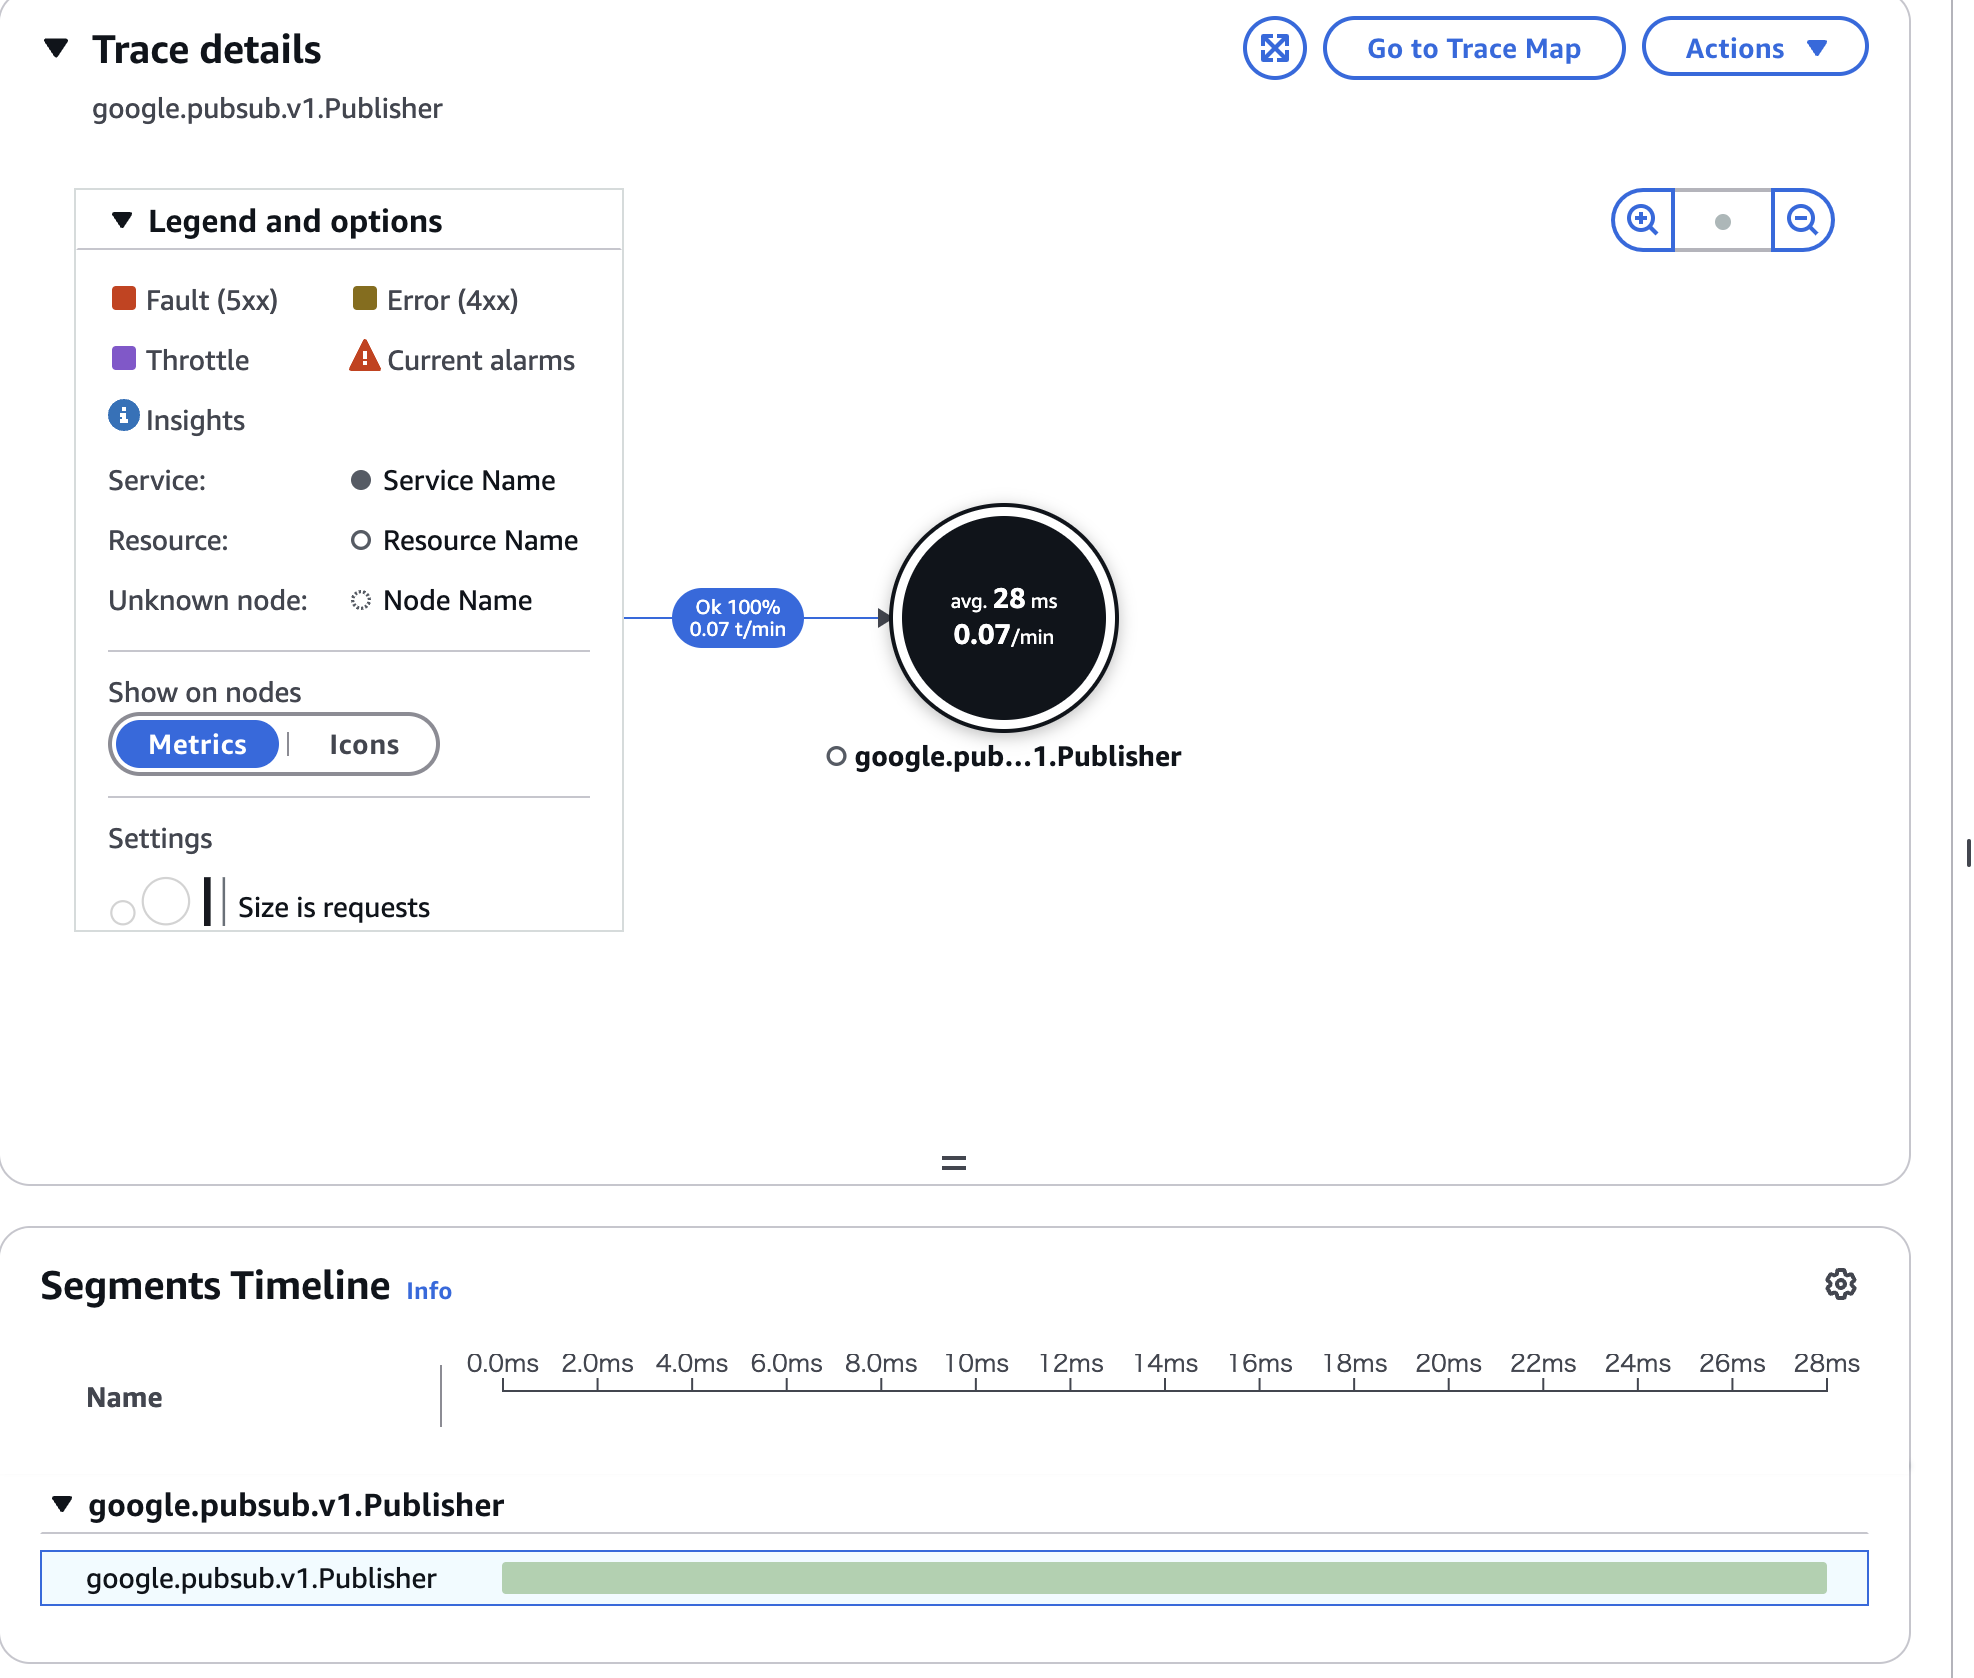Open the Actions dropdown menu
The image size is (1974, 1678).
(x=1754, y=48)
